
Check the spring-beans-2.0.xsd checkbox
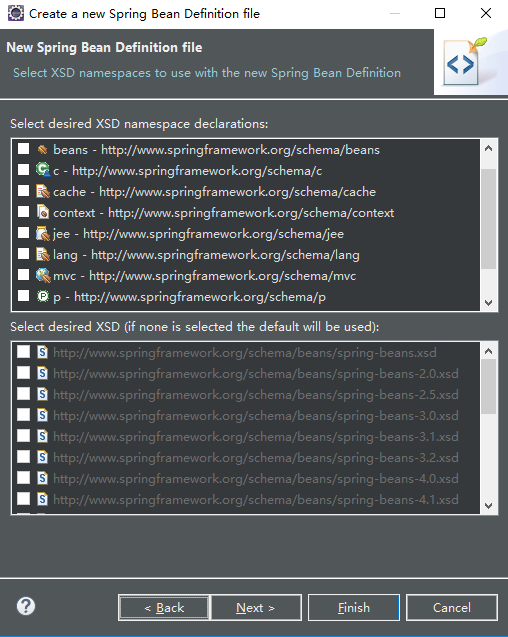tap(23, 373)
